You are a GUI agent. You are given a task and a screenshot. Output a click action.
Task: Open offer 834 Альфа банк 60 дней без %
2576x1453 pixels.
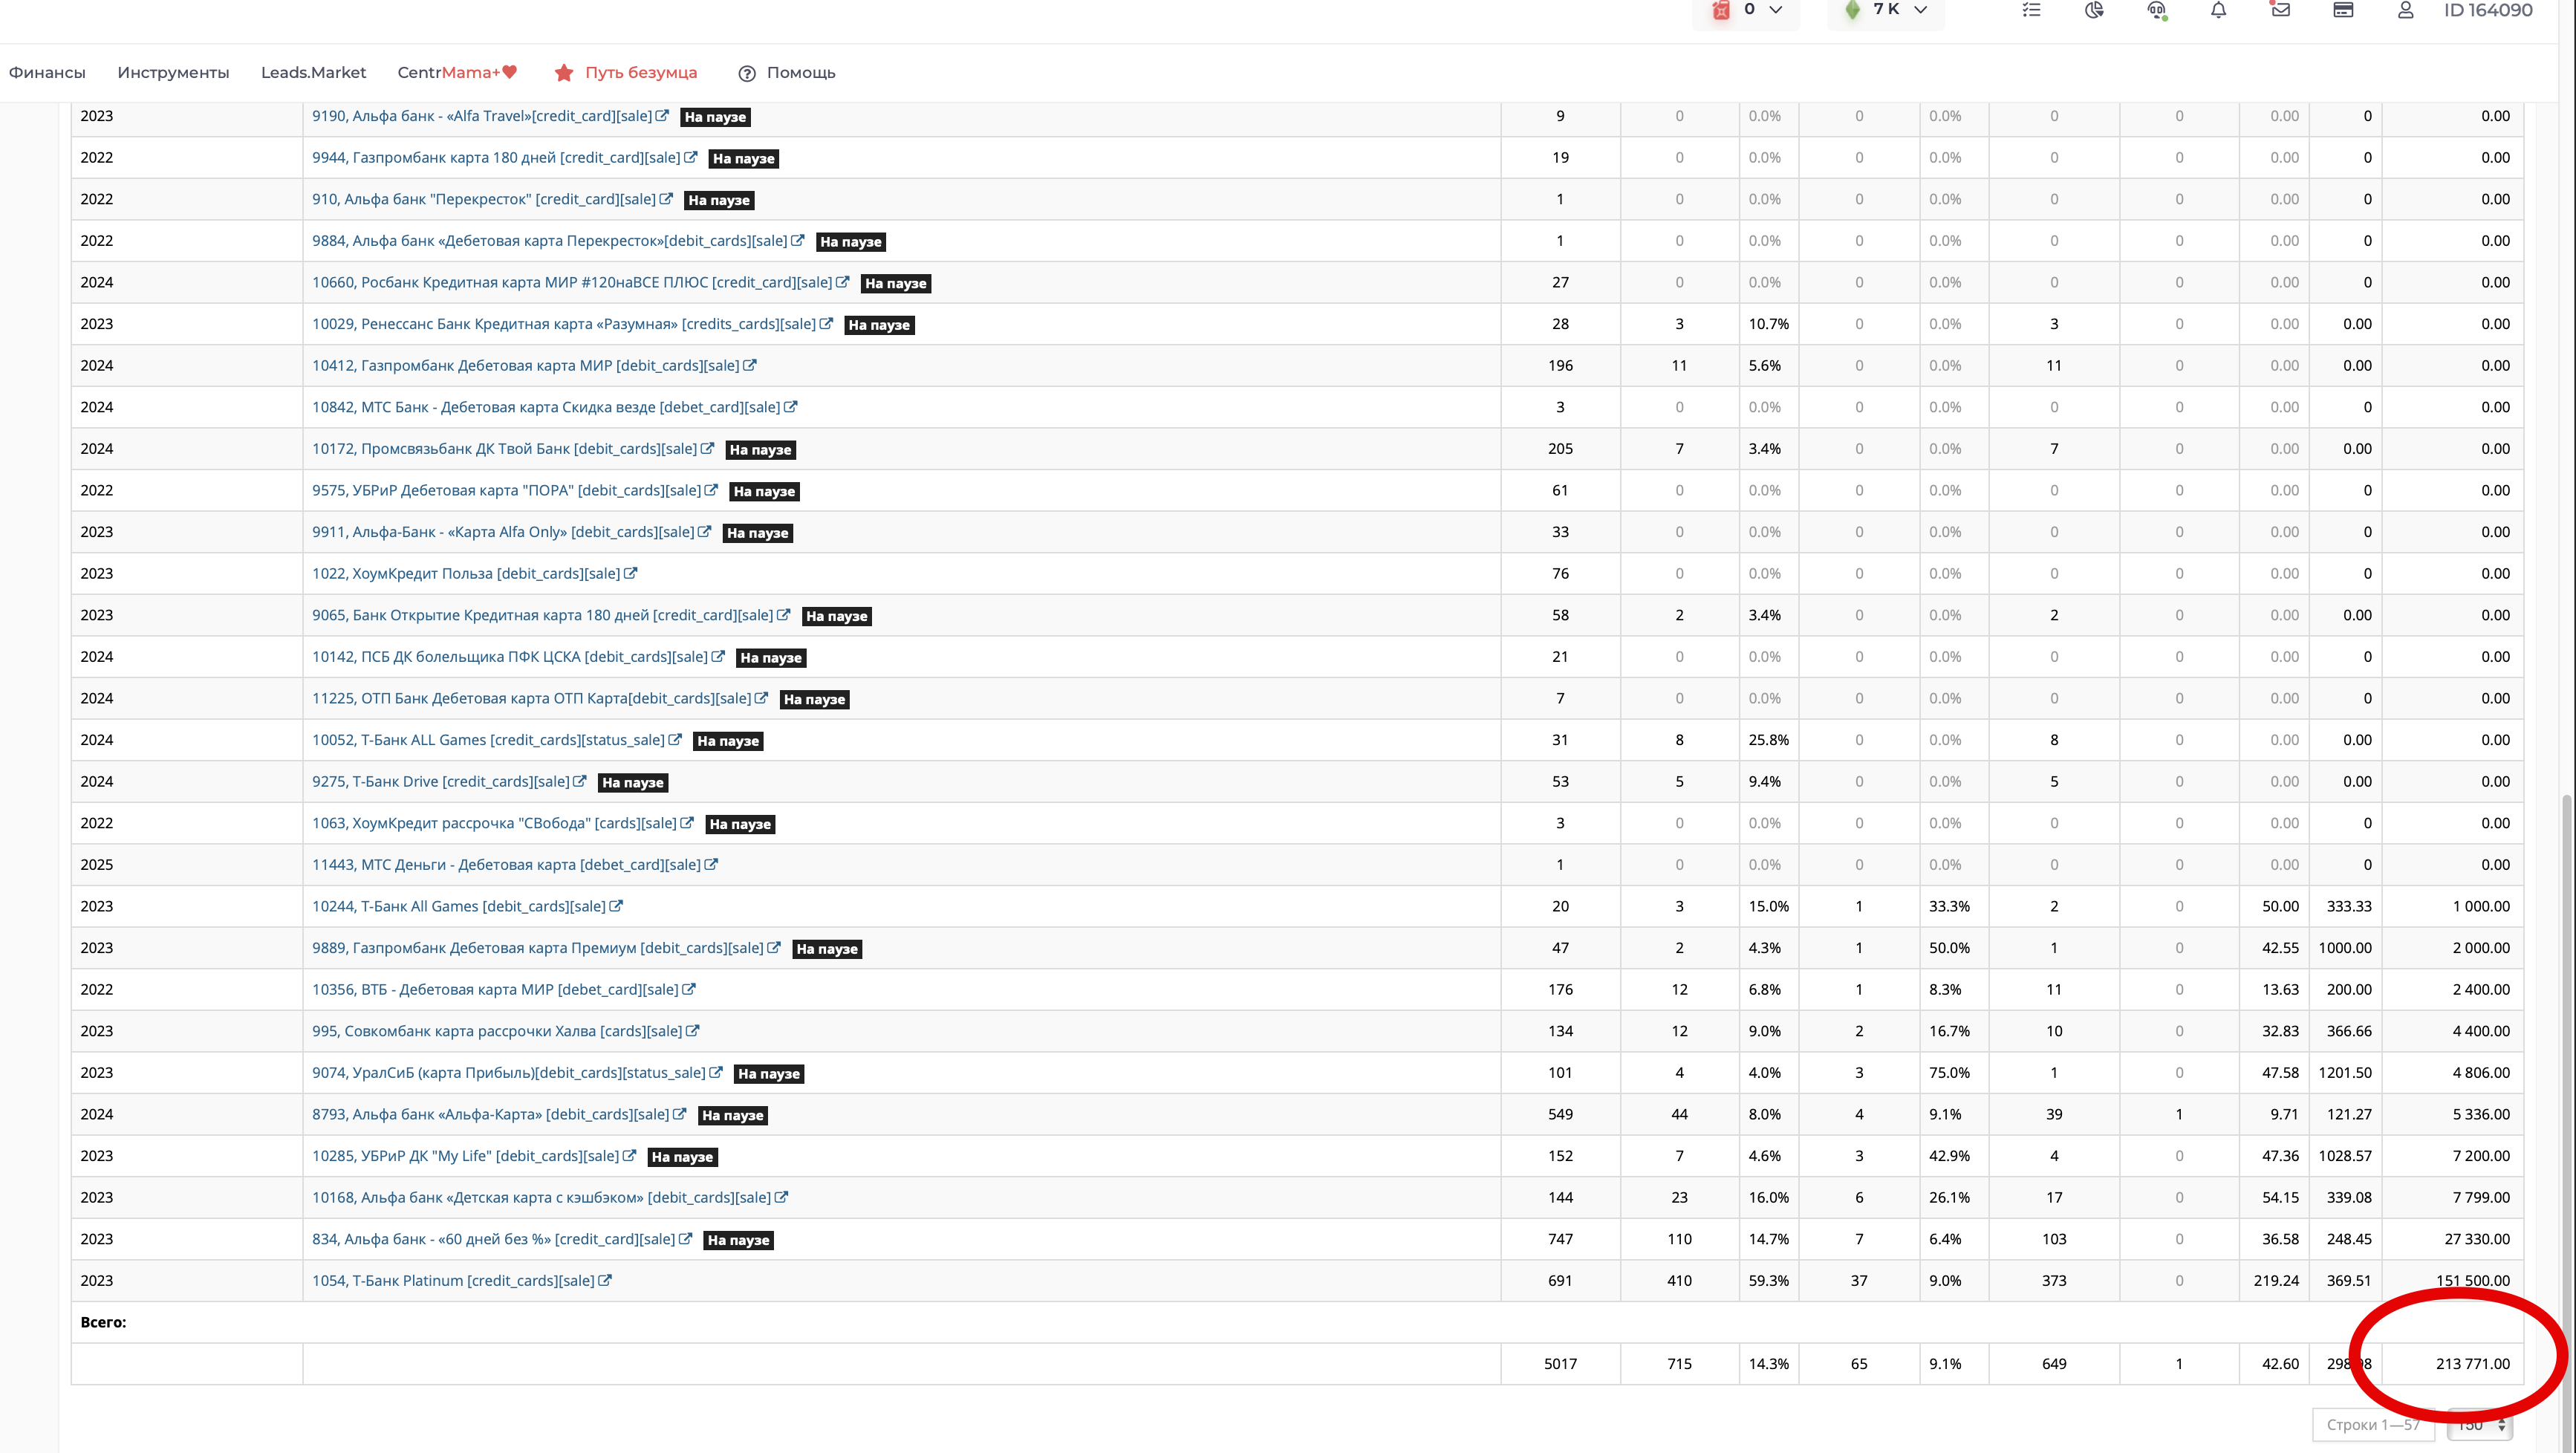pos(493,1239)
